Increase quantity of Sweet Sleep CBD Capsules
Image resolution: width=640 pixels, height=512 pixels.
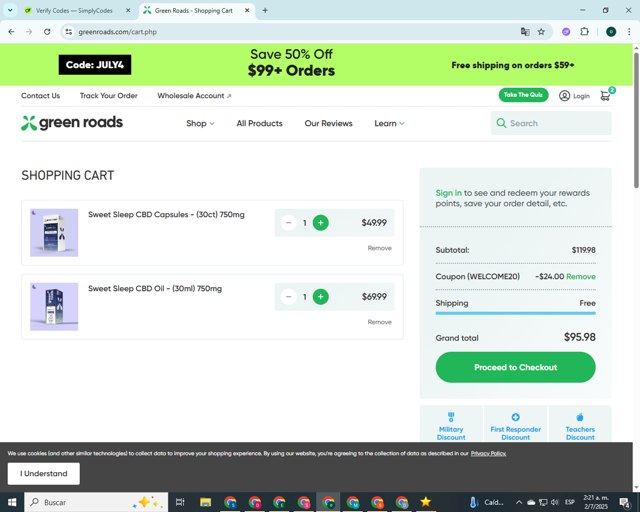pyautogui.click(x=320, y=223)
